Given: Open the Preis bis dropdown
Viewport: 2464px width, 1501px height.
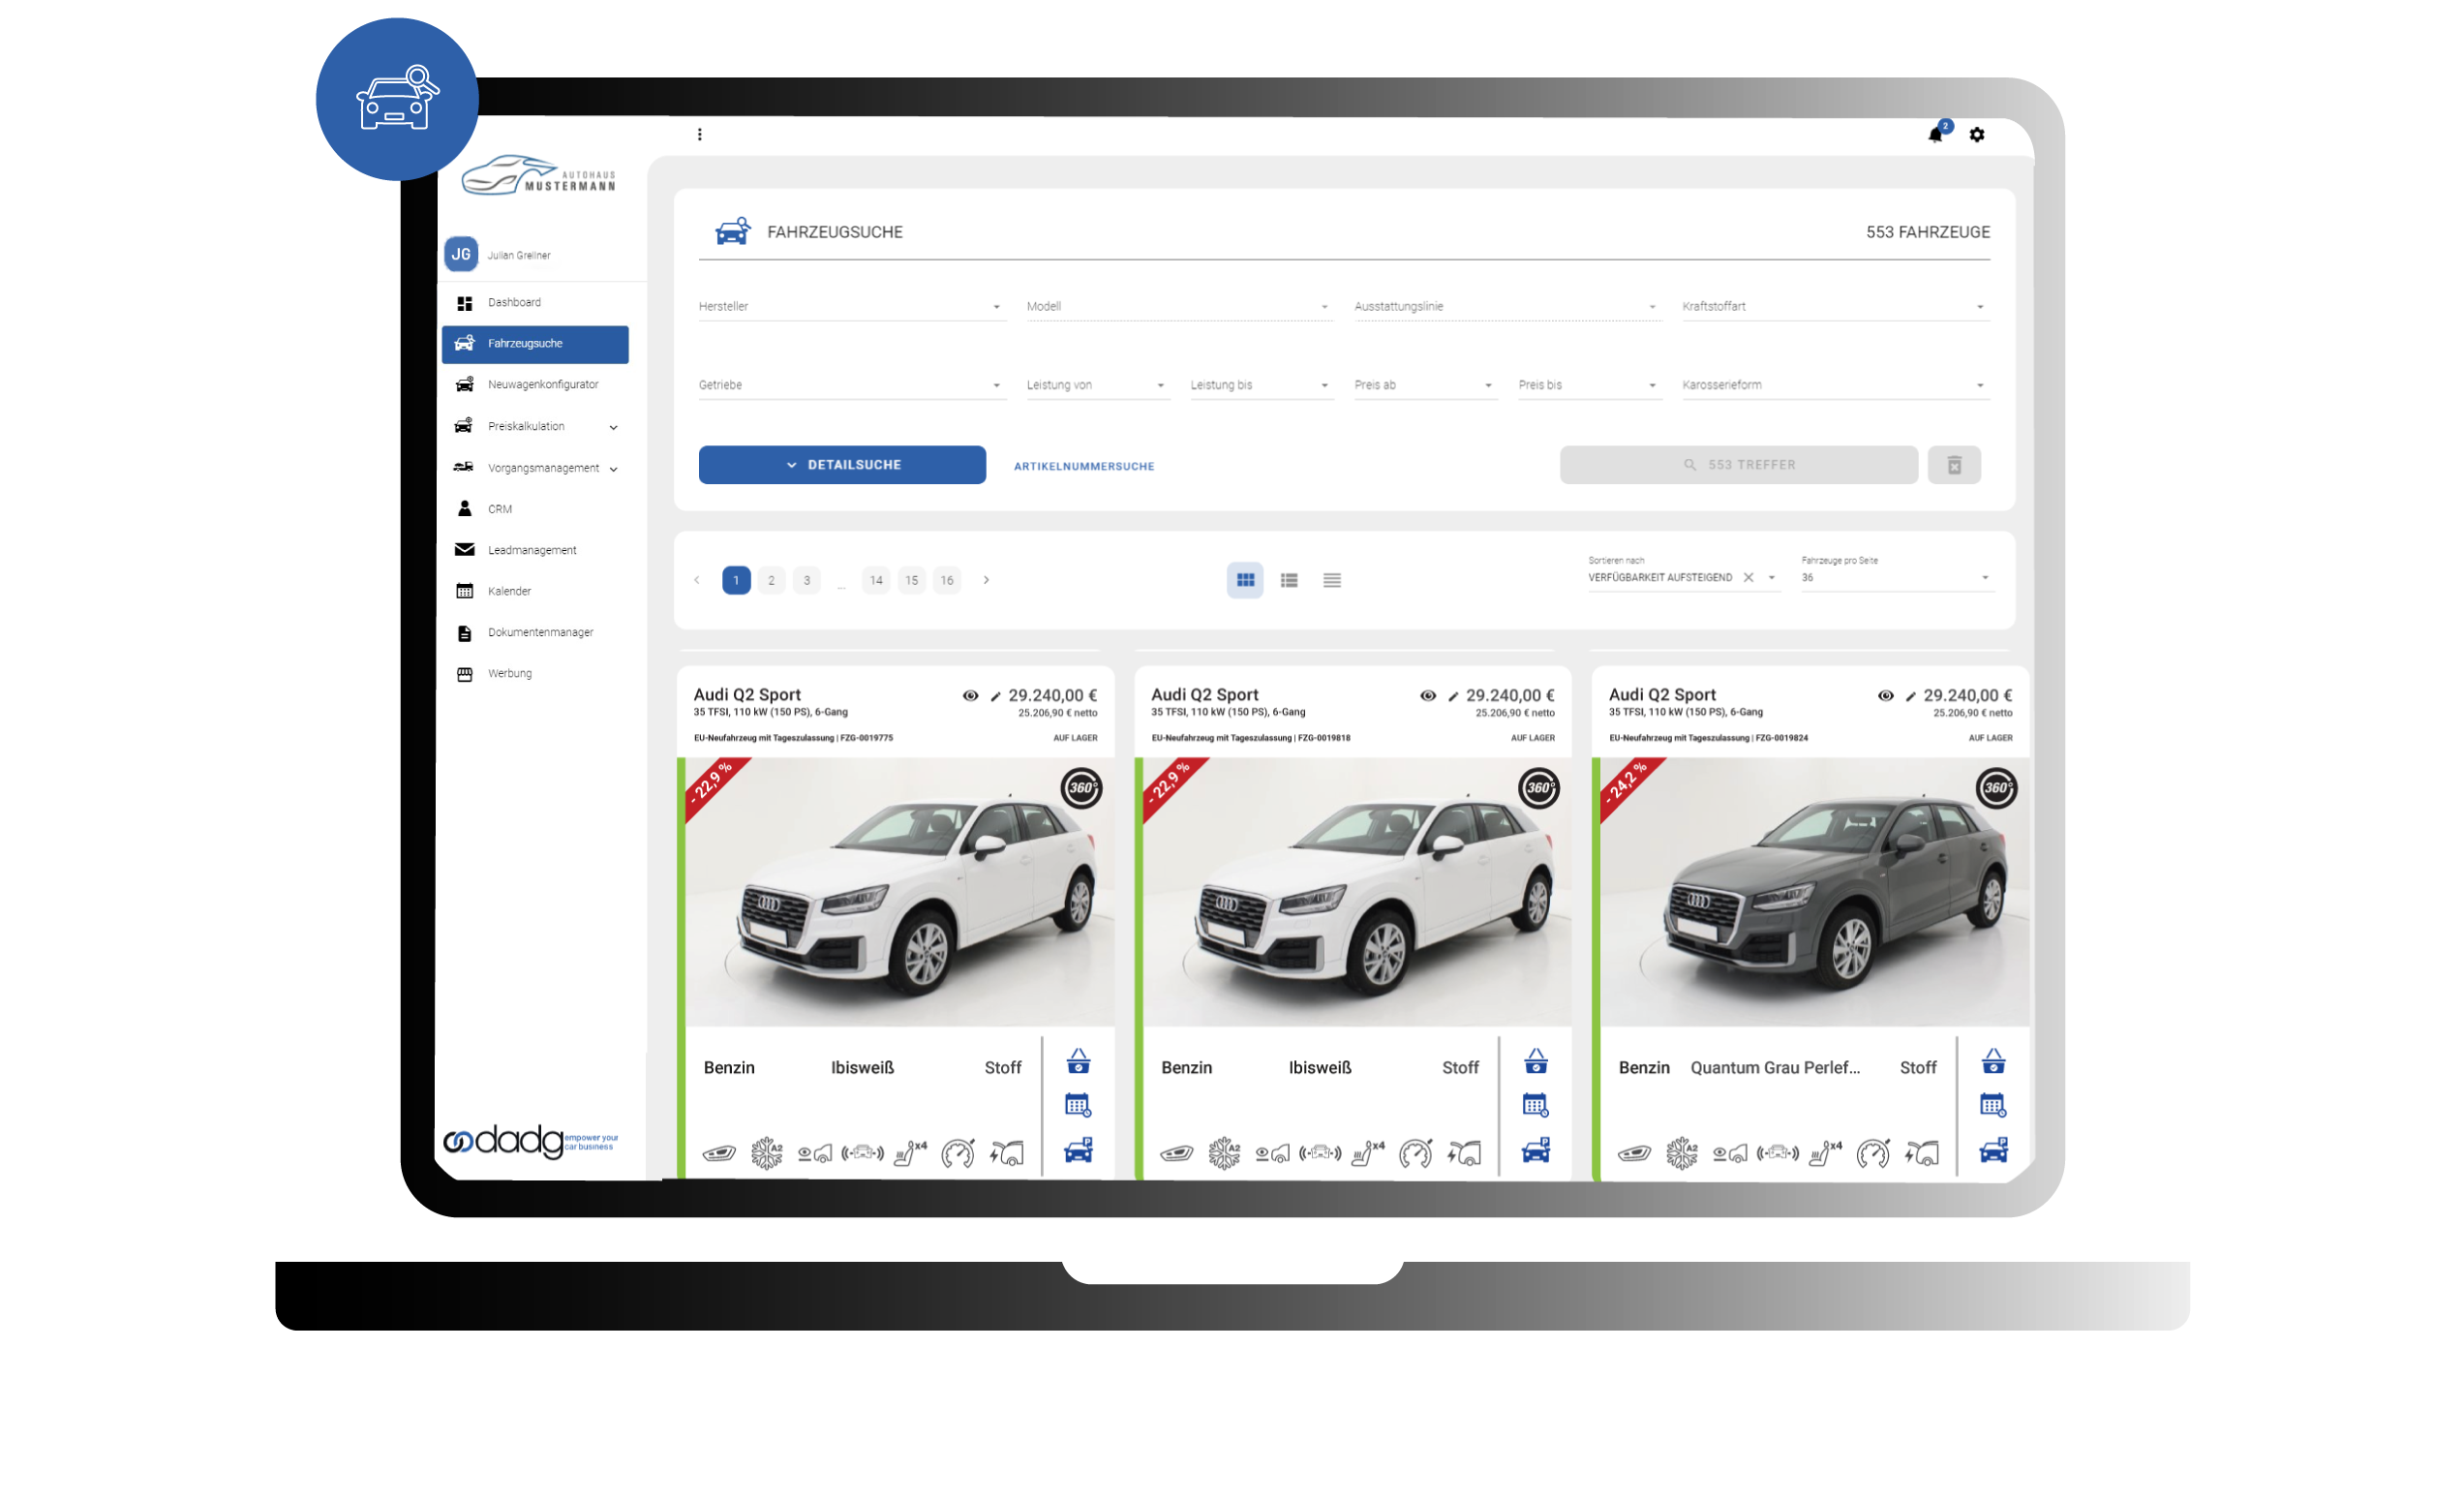Looking at the screenshot, I should tap(1589, 385).
